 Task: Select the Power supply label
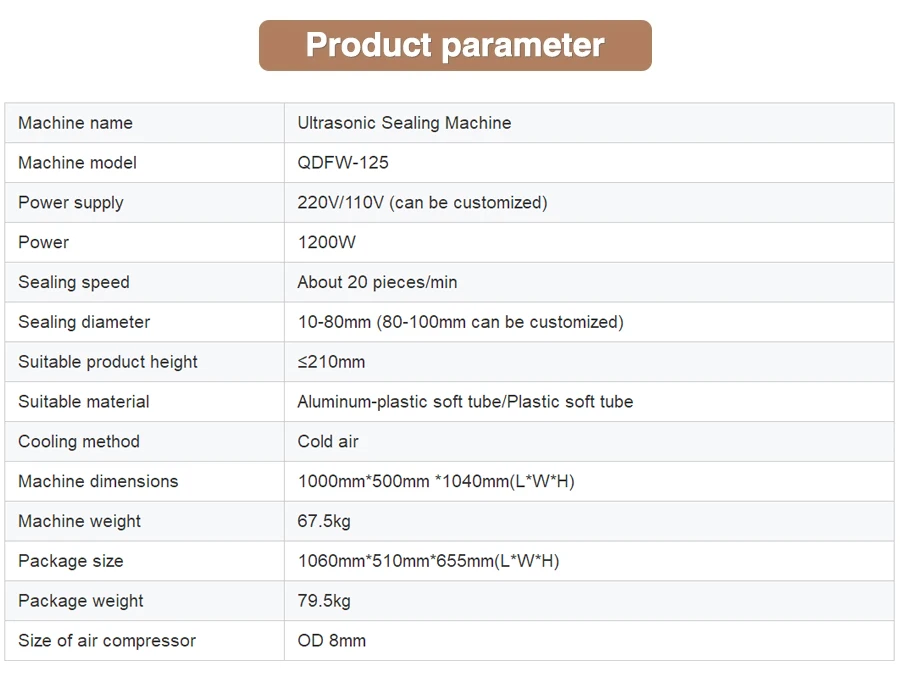click(71, 203)
